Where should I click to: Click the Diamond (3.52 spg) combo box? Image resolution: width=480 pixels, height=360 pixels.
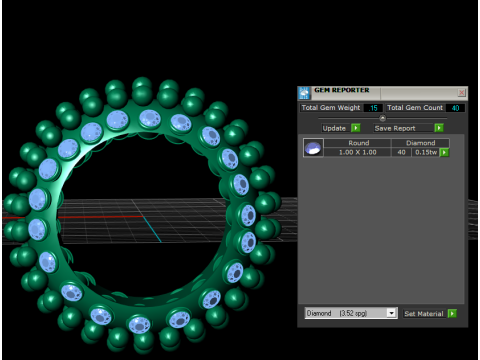[x=351, y=313]
